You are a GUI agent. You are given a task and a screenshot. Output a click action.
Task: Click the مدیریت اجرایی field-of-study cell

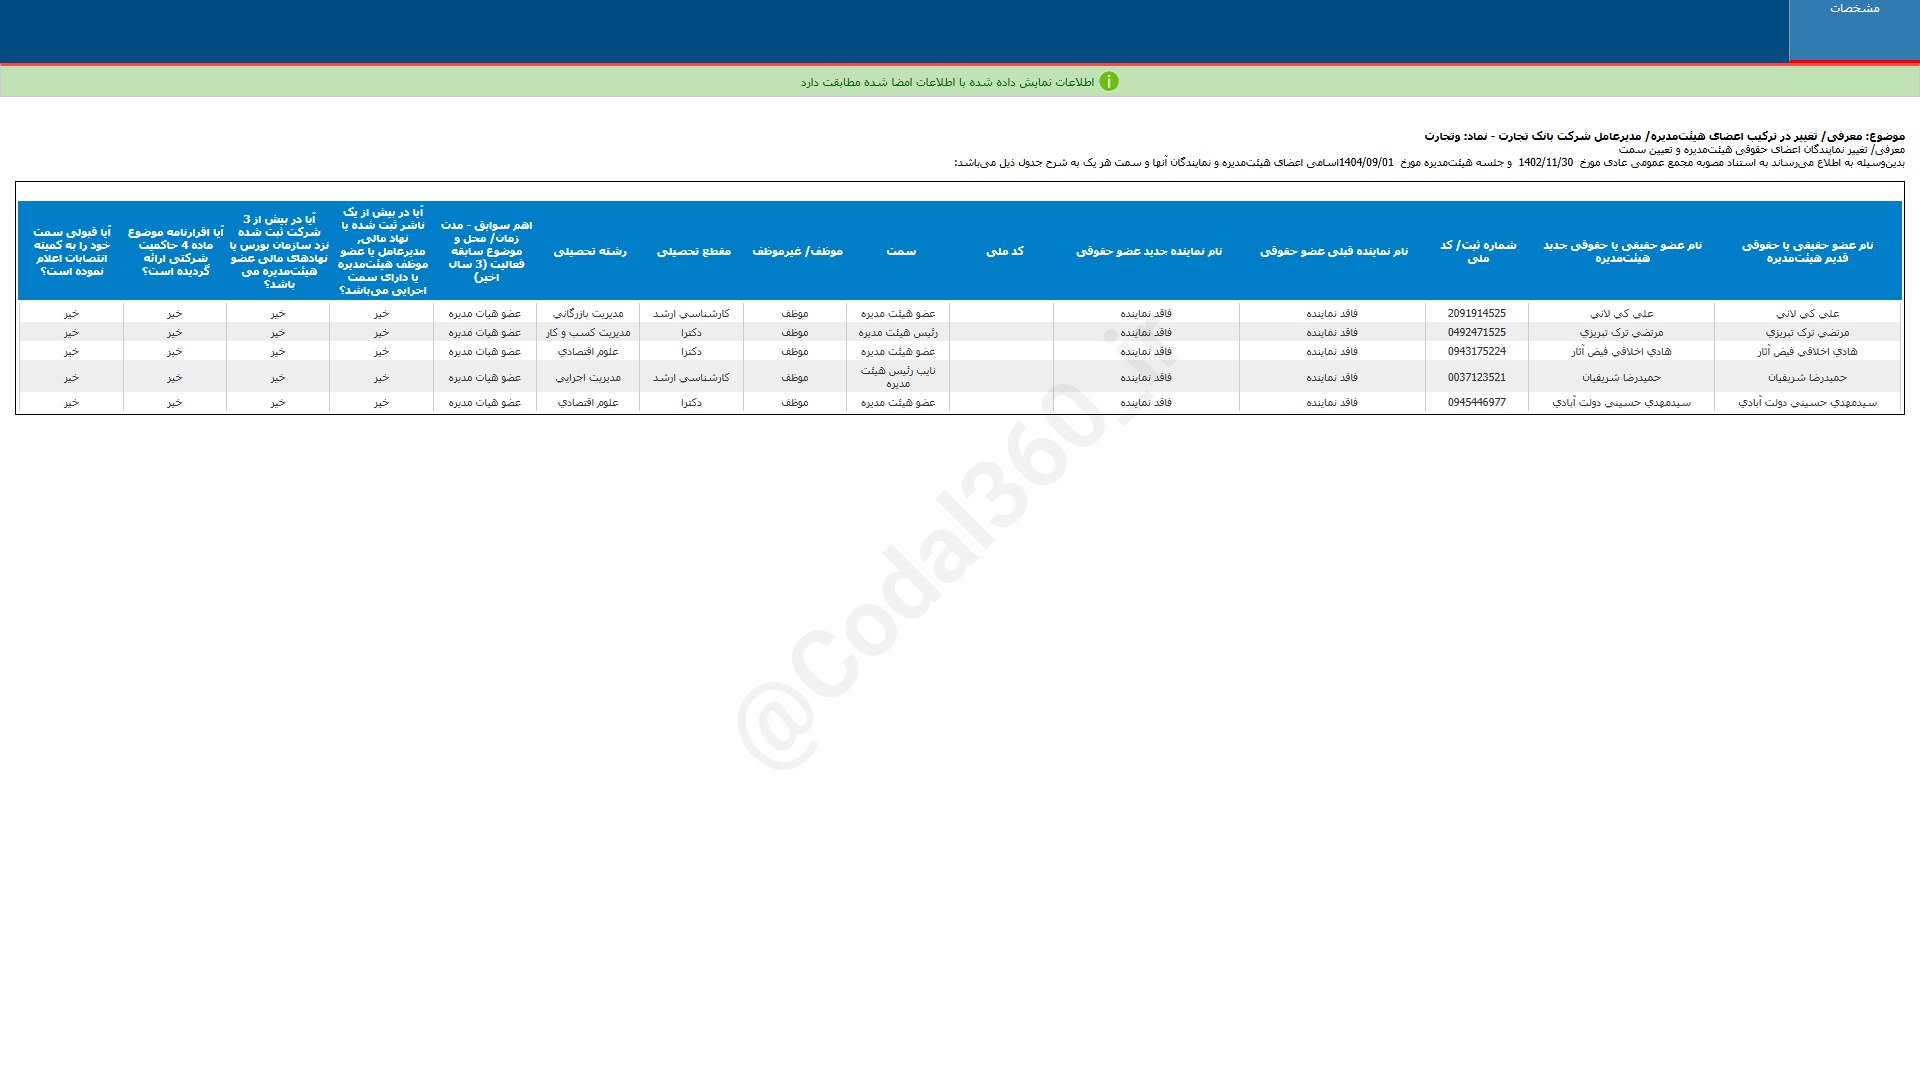pos(588,378)
